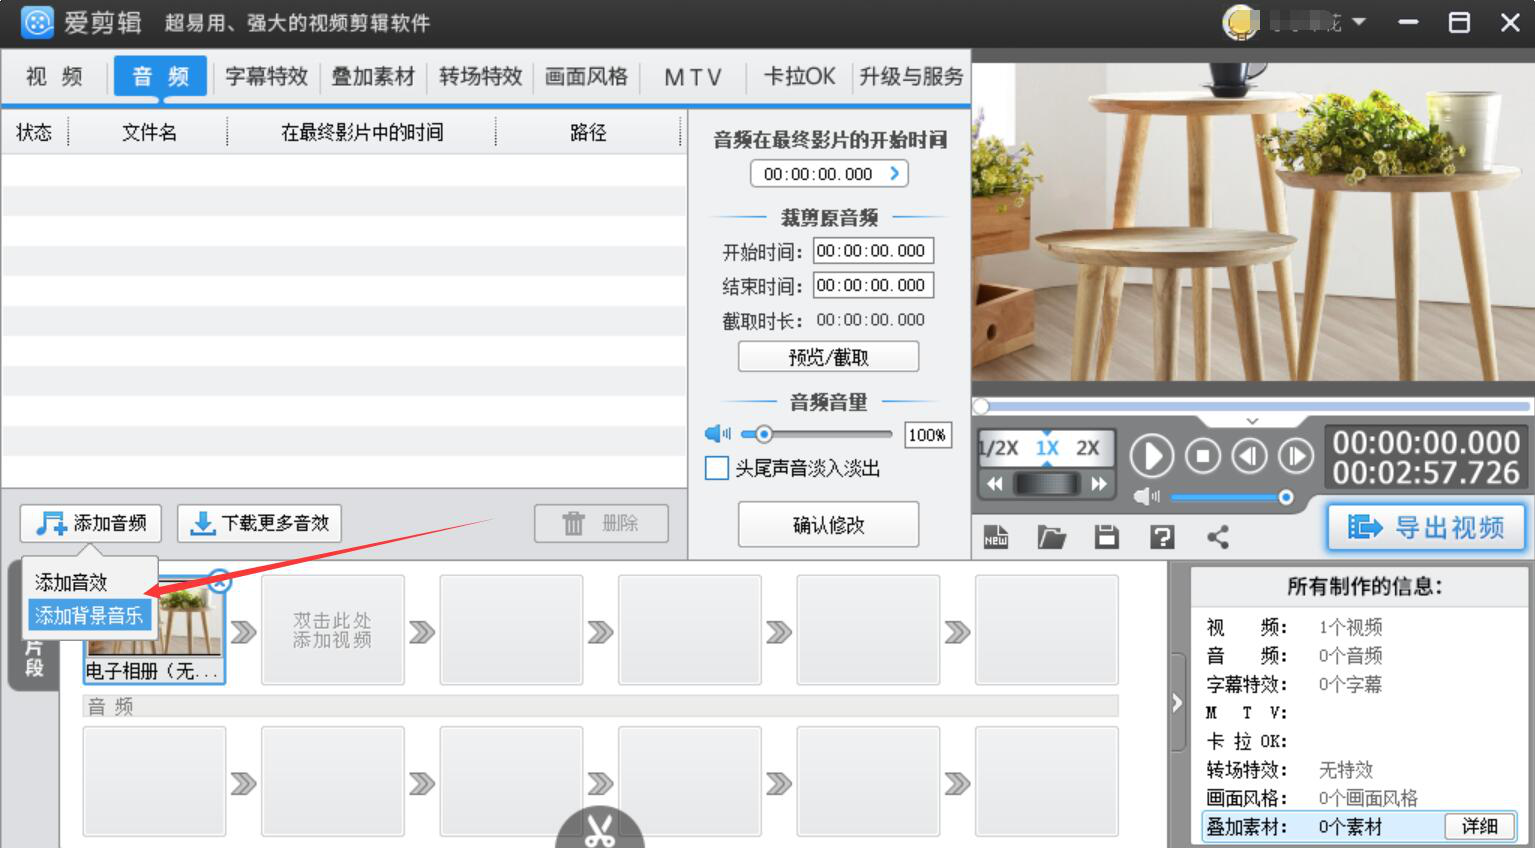Select 1X playback speed
1535x848 pixels.
point(1047,448)
